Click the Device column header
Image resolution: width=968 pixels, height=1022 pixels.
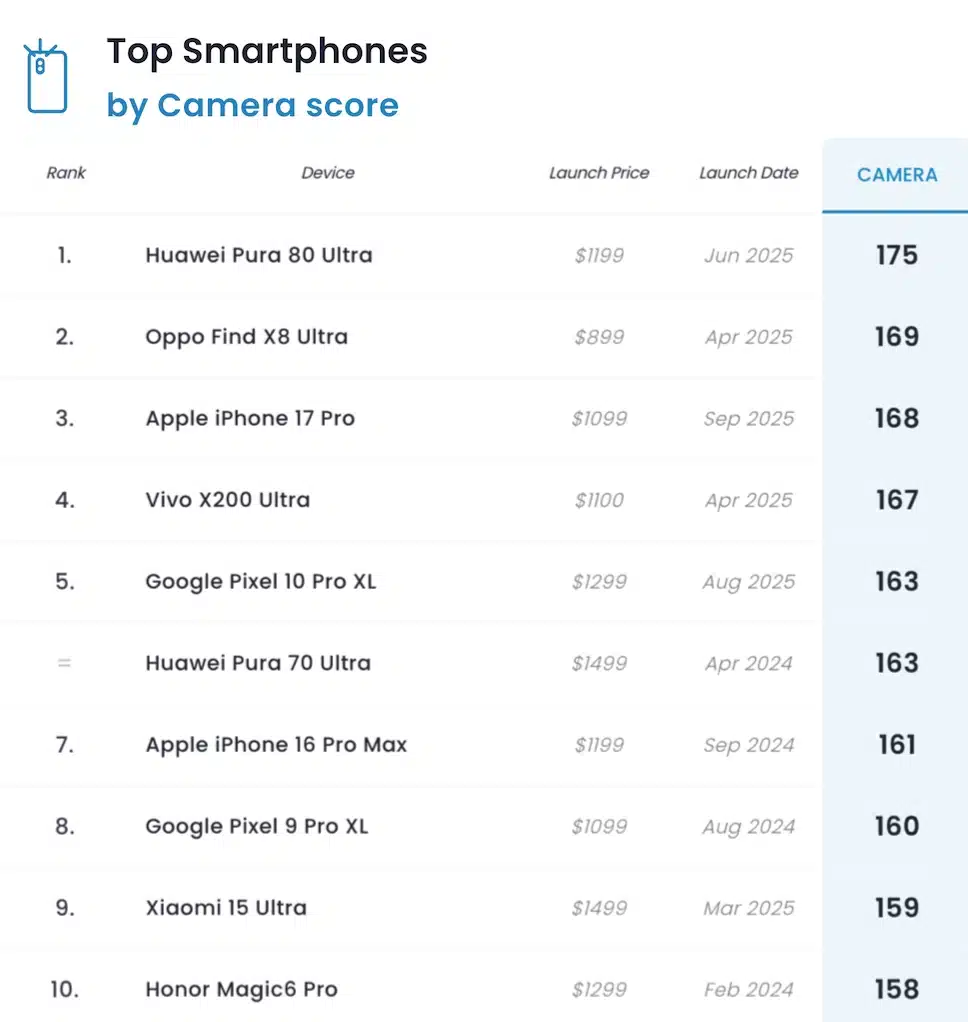click(328, 173)
